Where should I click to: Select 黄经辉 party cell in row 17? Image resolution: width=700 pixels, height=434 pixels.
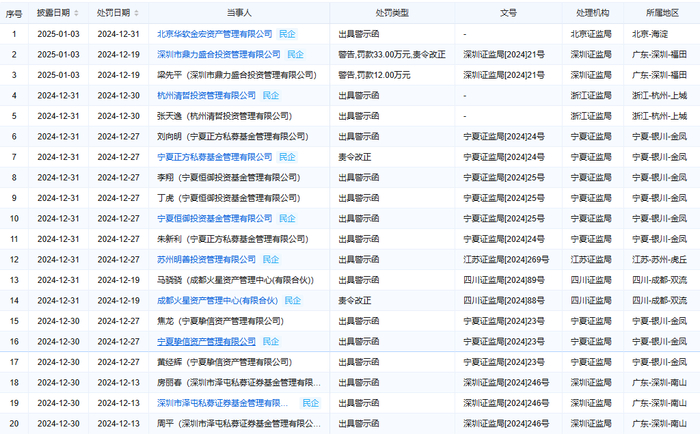(x=225, y=362)
